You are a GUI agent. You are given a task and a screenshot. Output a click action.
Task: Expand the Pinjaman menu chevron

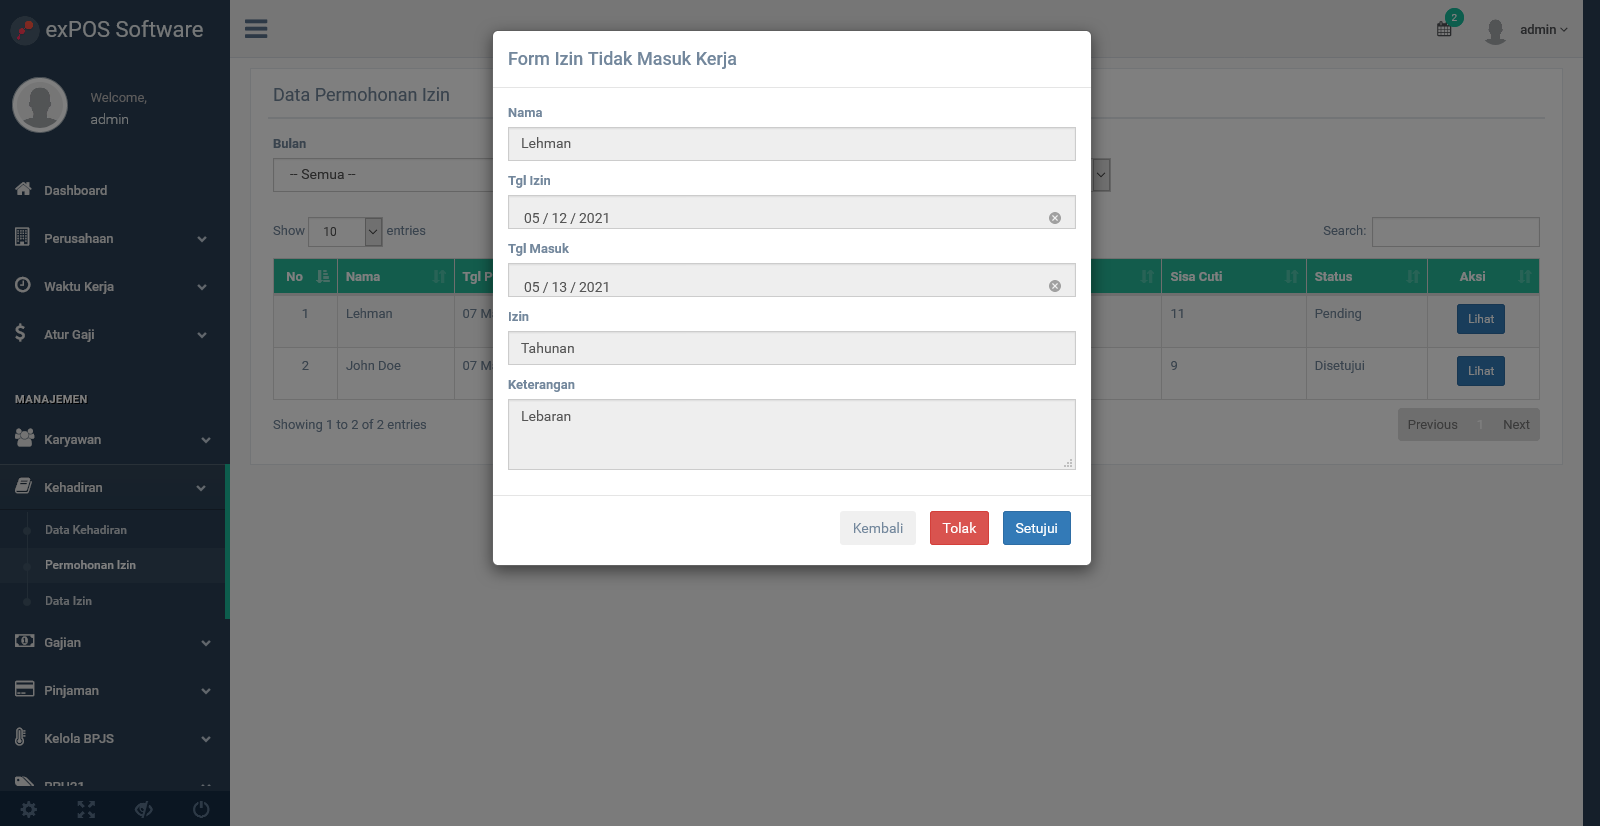coord(206,691)
